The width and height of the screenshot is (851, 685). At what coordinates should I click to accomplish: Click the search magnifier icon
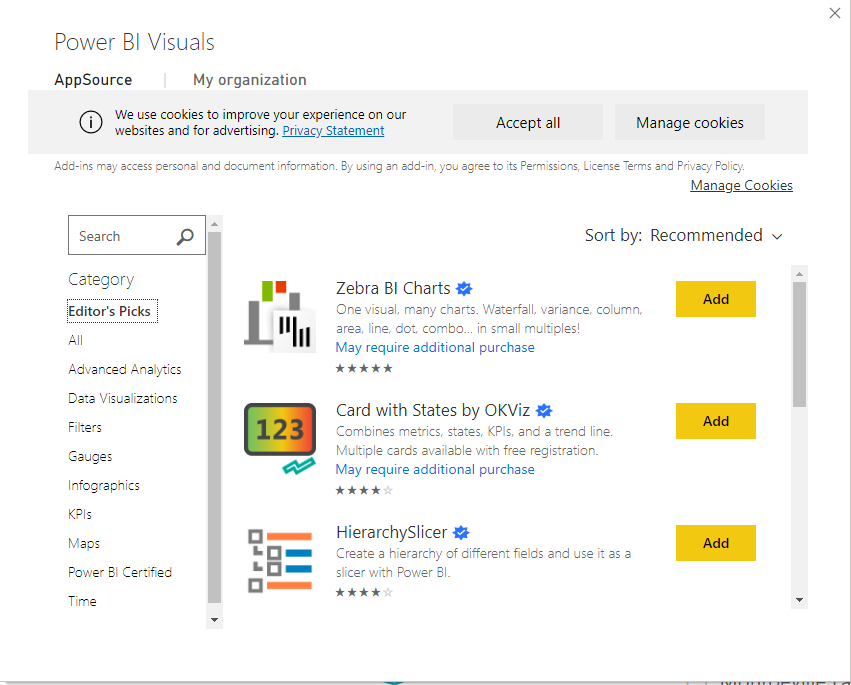(x=185, y=236)
